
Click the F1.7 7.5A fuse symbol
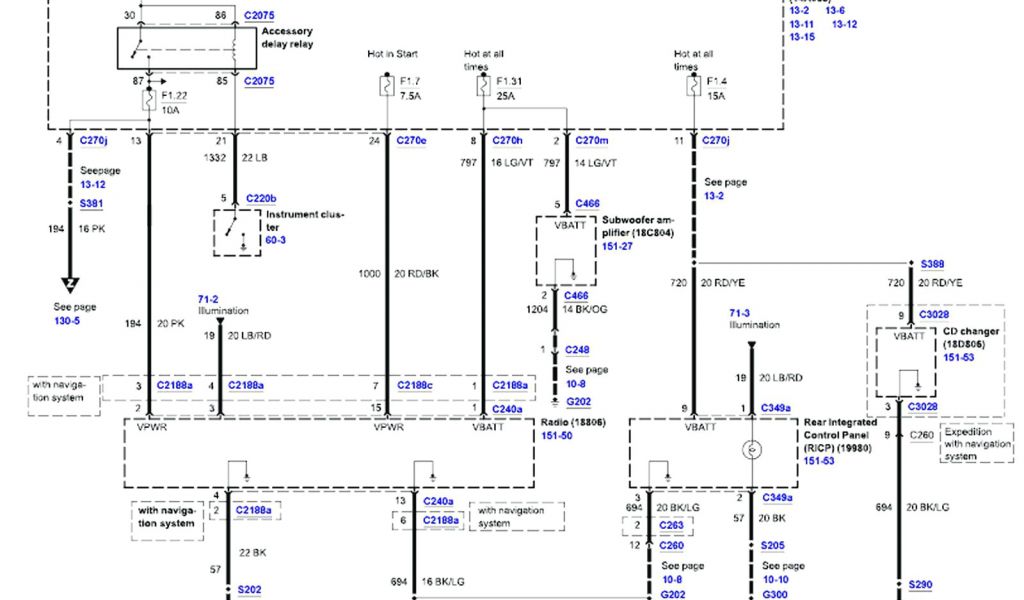click(x=387, y=88)
